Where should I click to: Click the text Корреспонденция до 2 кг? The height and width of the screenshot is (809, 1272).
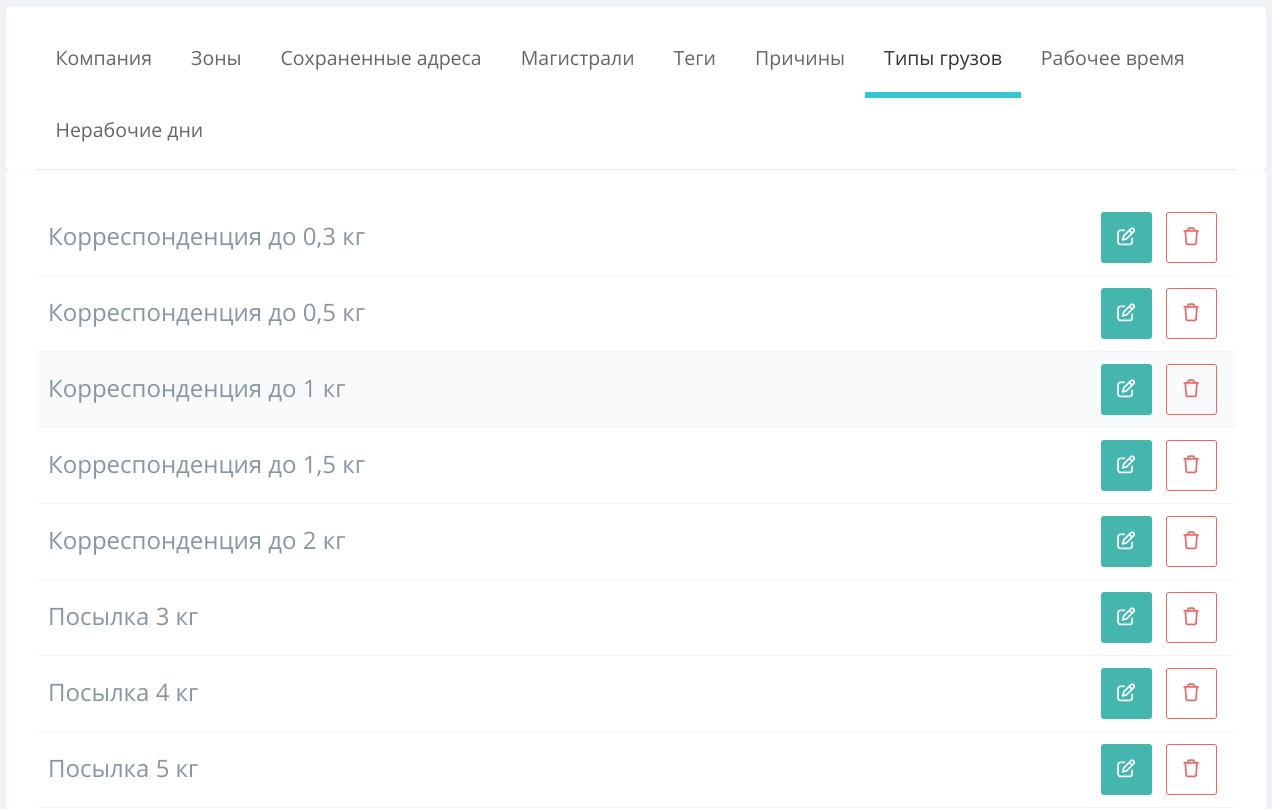[197, 542]
